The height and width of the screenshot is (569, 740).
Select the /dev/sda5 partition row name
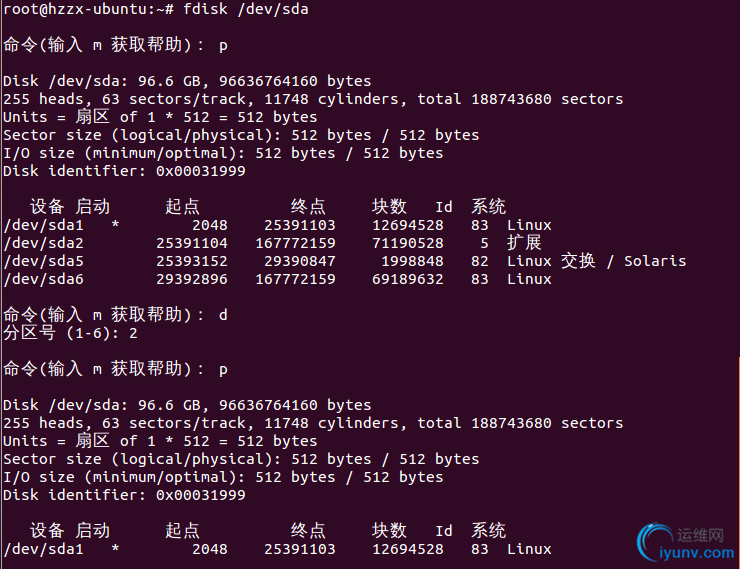[43, 261]
